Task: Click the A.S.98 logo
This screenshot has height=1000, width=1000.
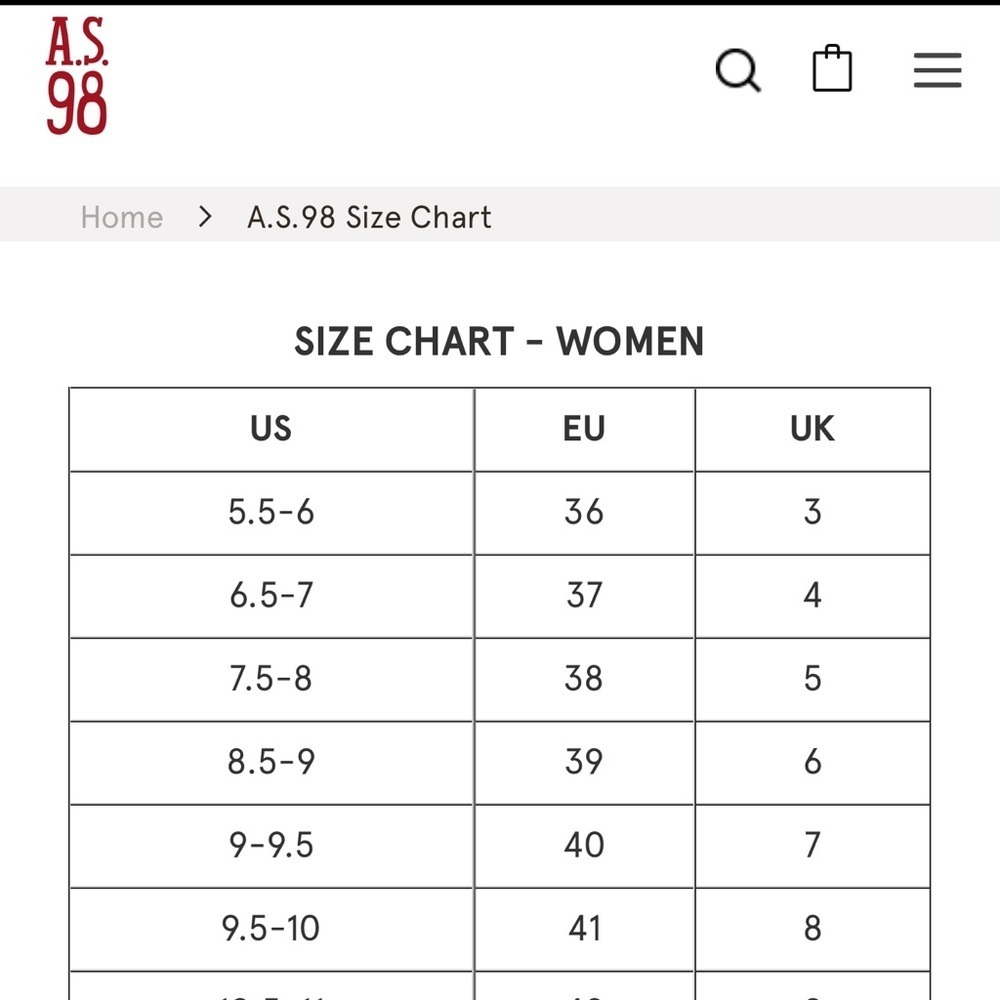Action: (77, 76)
